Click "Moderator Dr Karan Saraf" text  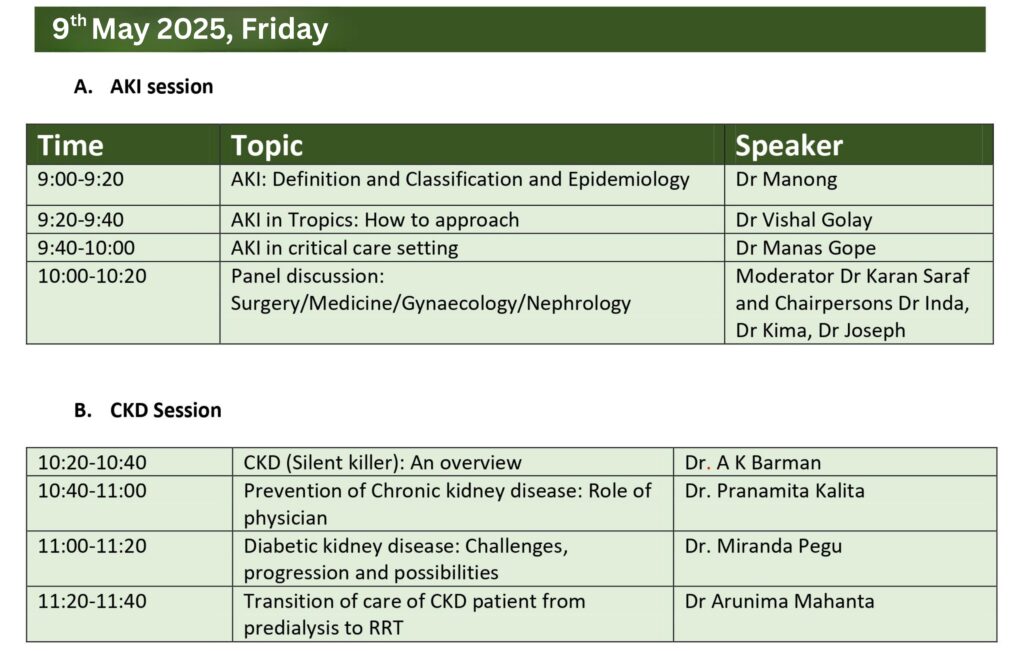pyautogui.click(x=852, y=275)
